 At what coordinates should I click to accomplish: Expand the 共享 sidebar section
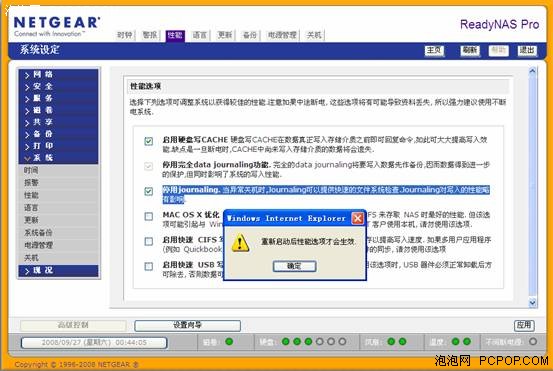tap(59, 122)
